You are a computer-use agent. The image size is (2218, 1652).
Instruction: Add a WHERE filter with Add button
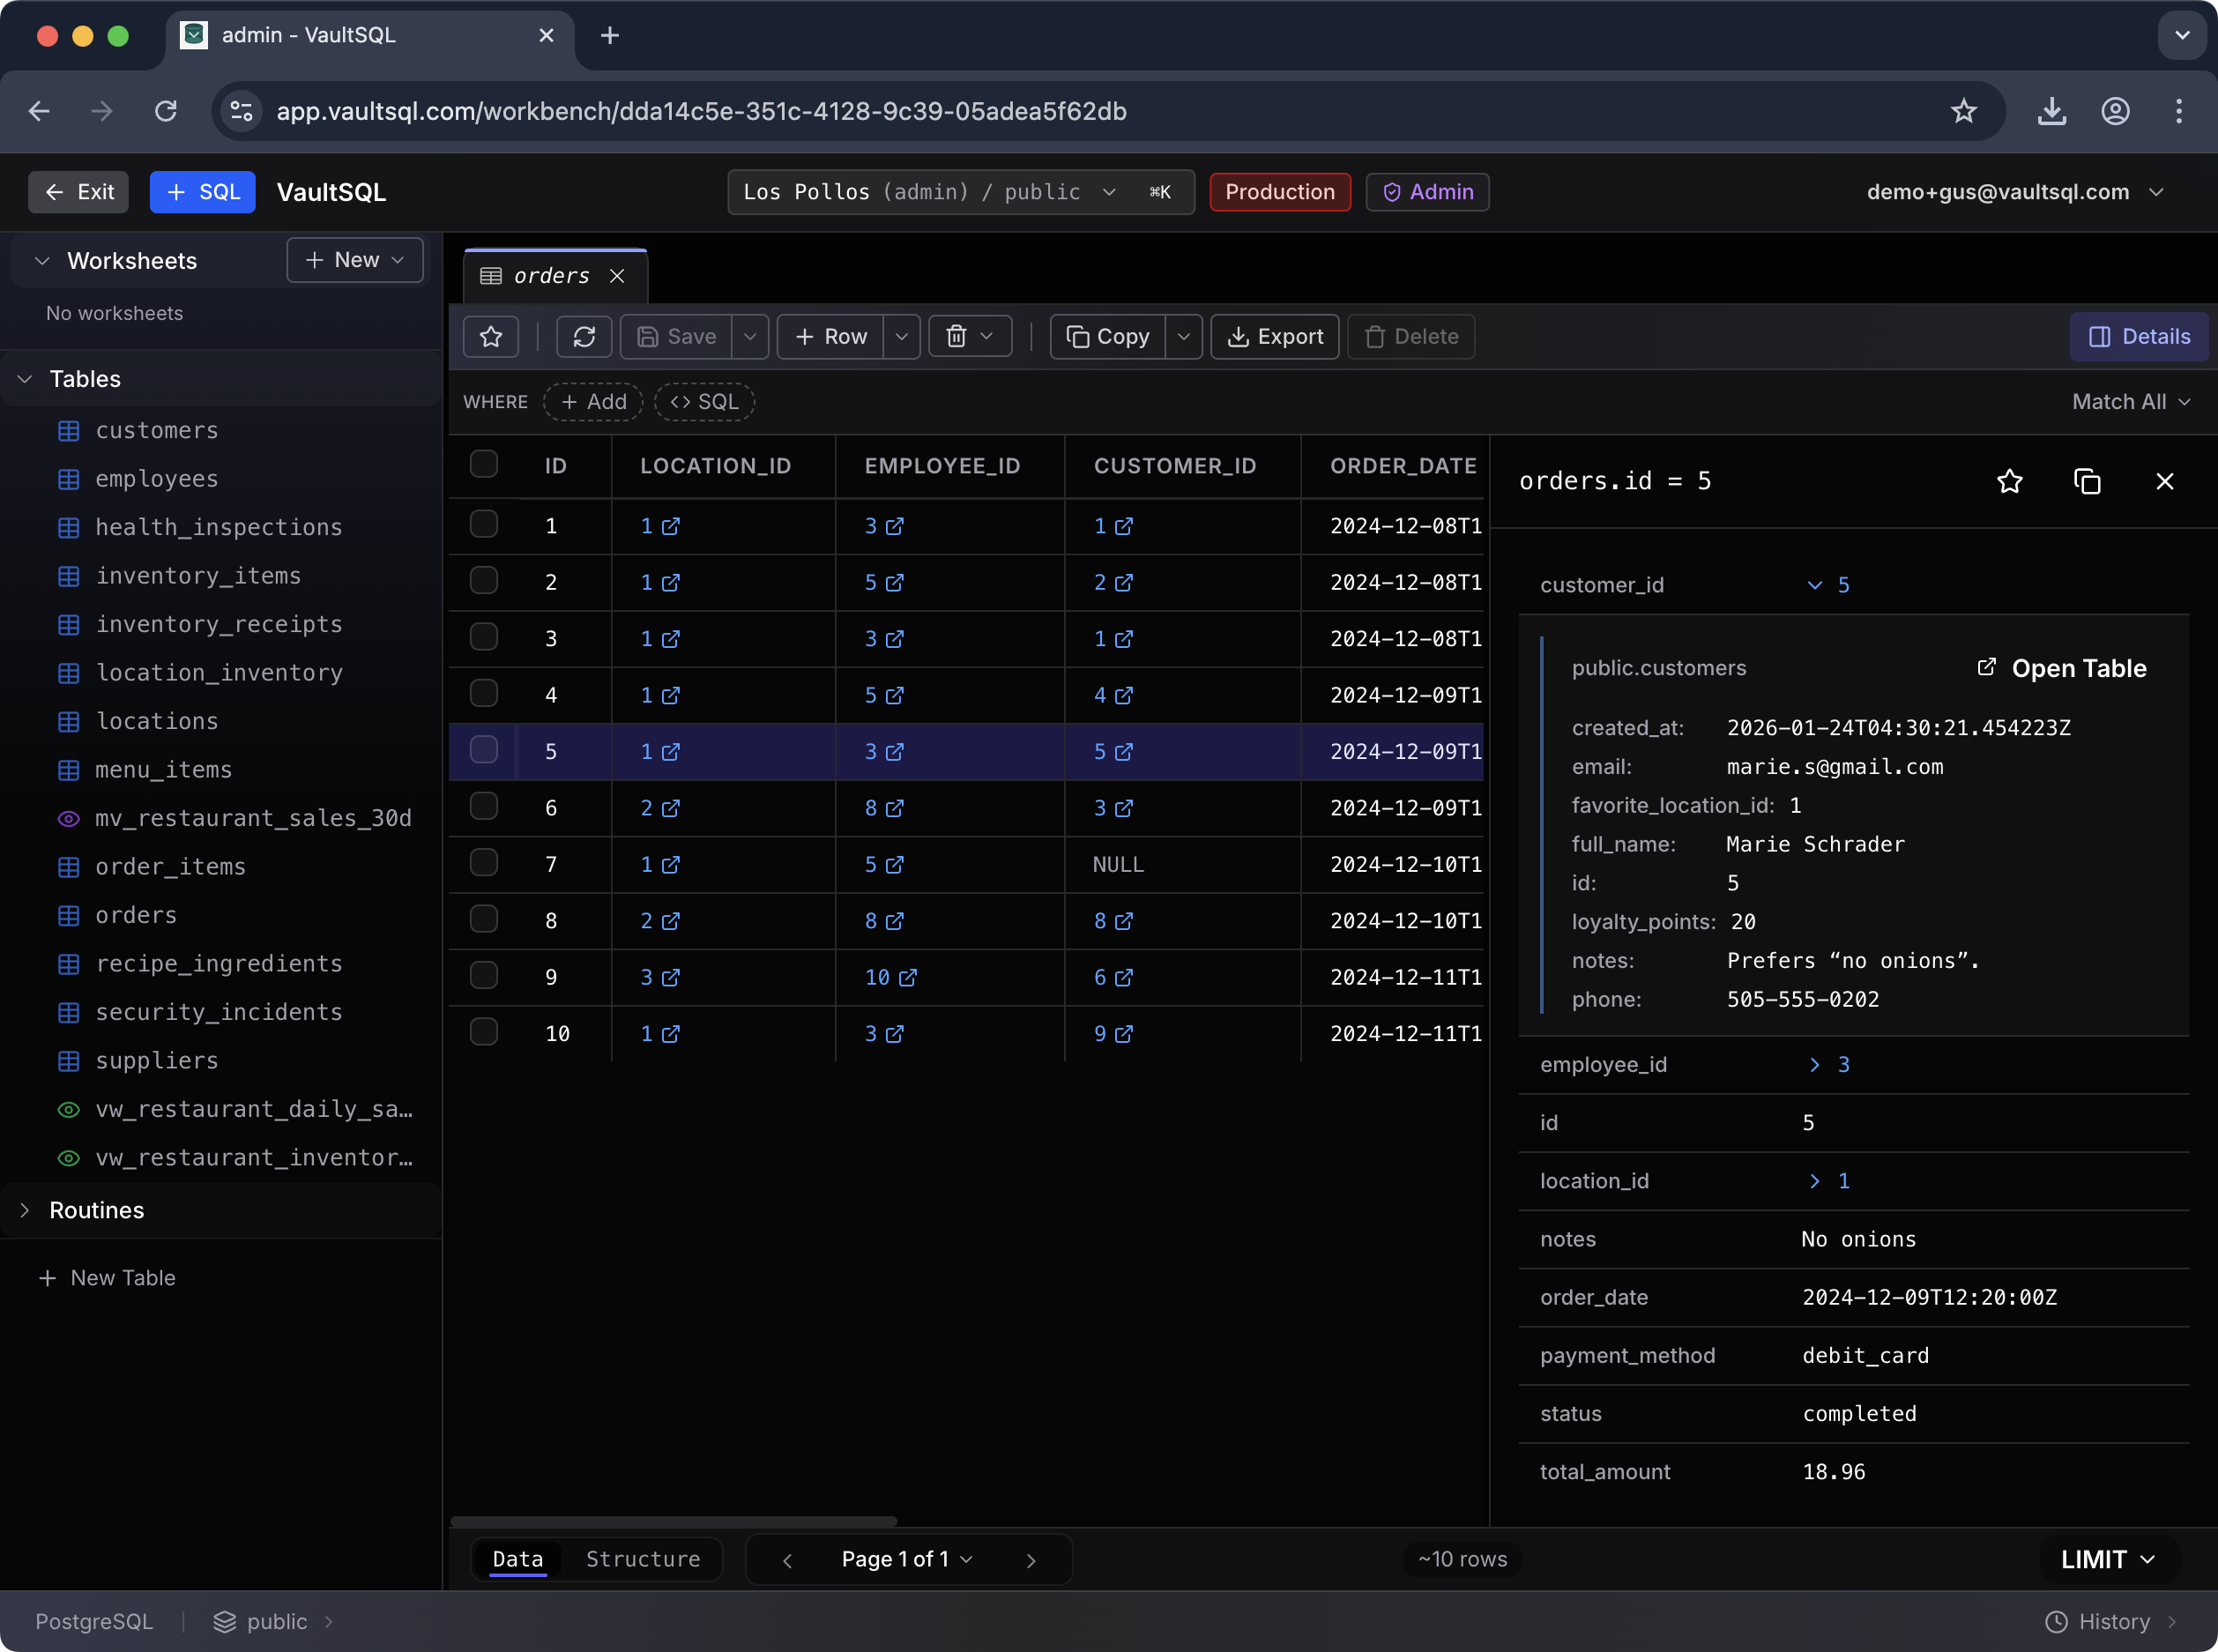[593, 402]
